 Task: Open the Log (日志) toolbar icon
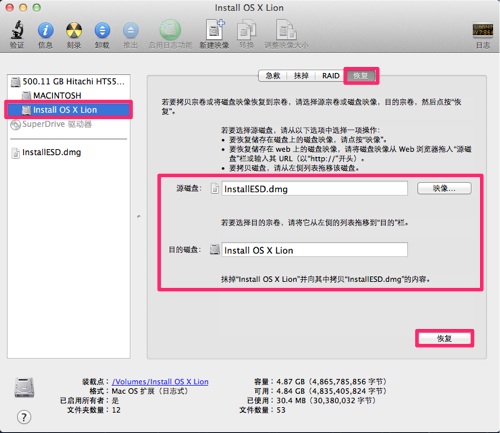pos(483,30)
